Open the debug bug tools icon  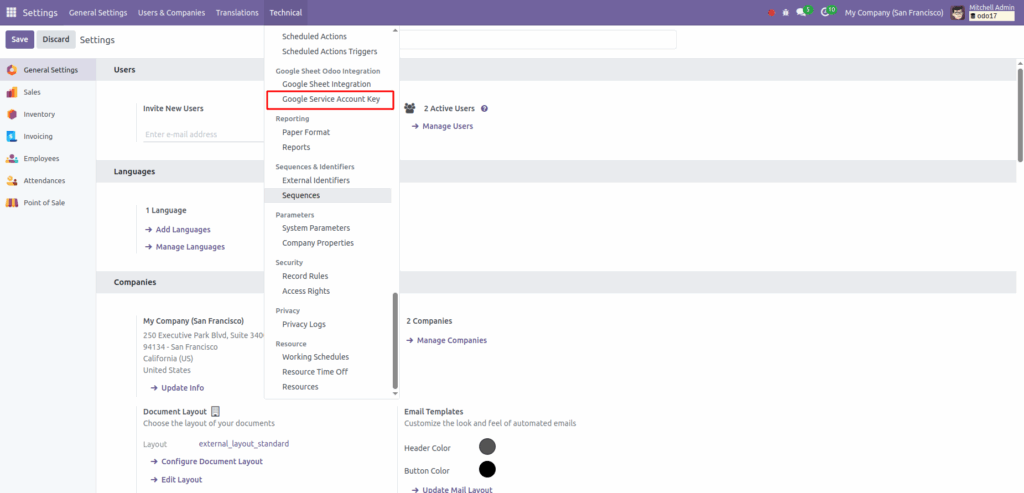pos(786,12)
